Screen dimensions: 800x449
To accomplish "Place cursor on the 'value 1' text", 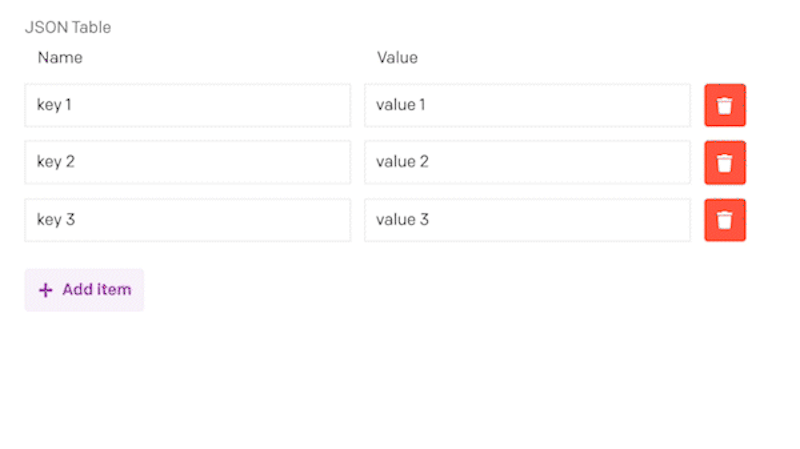I will click(401, 105).
